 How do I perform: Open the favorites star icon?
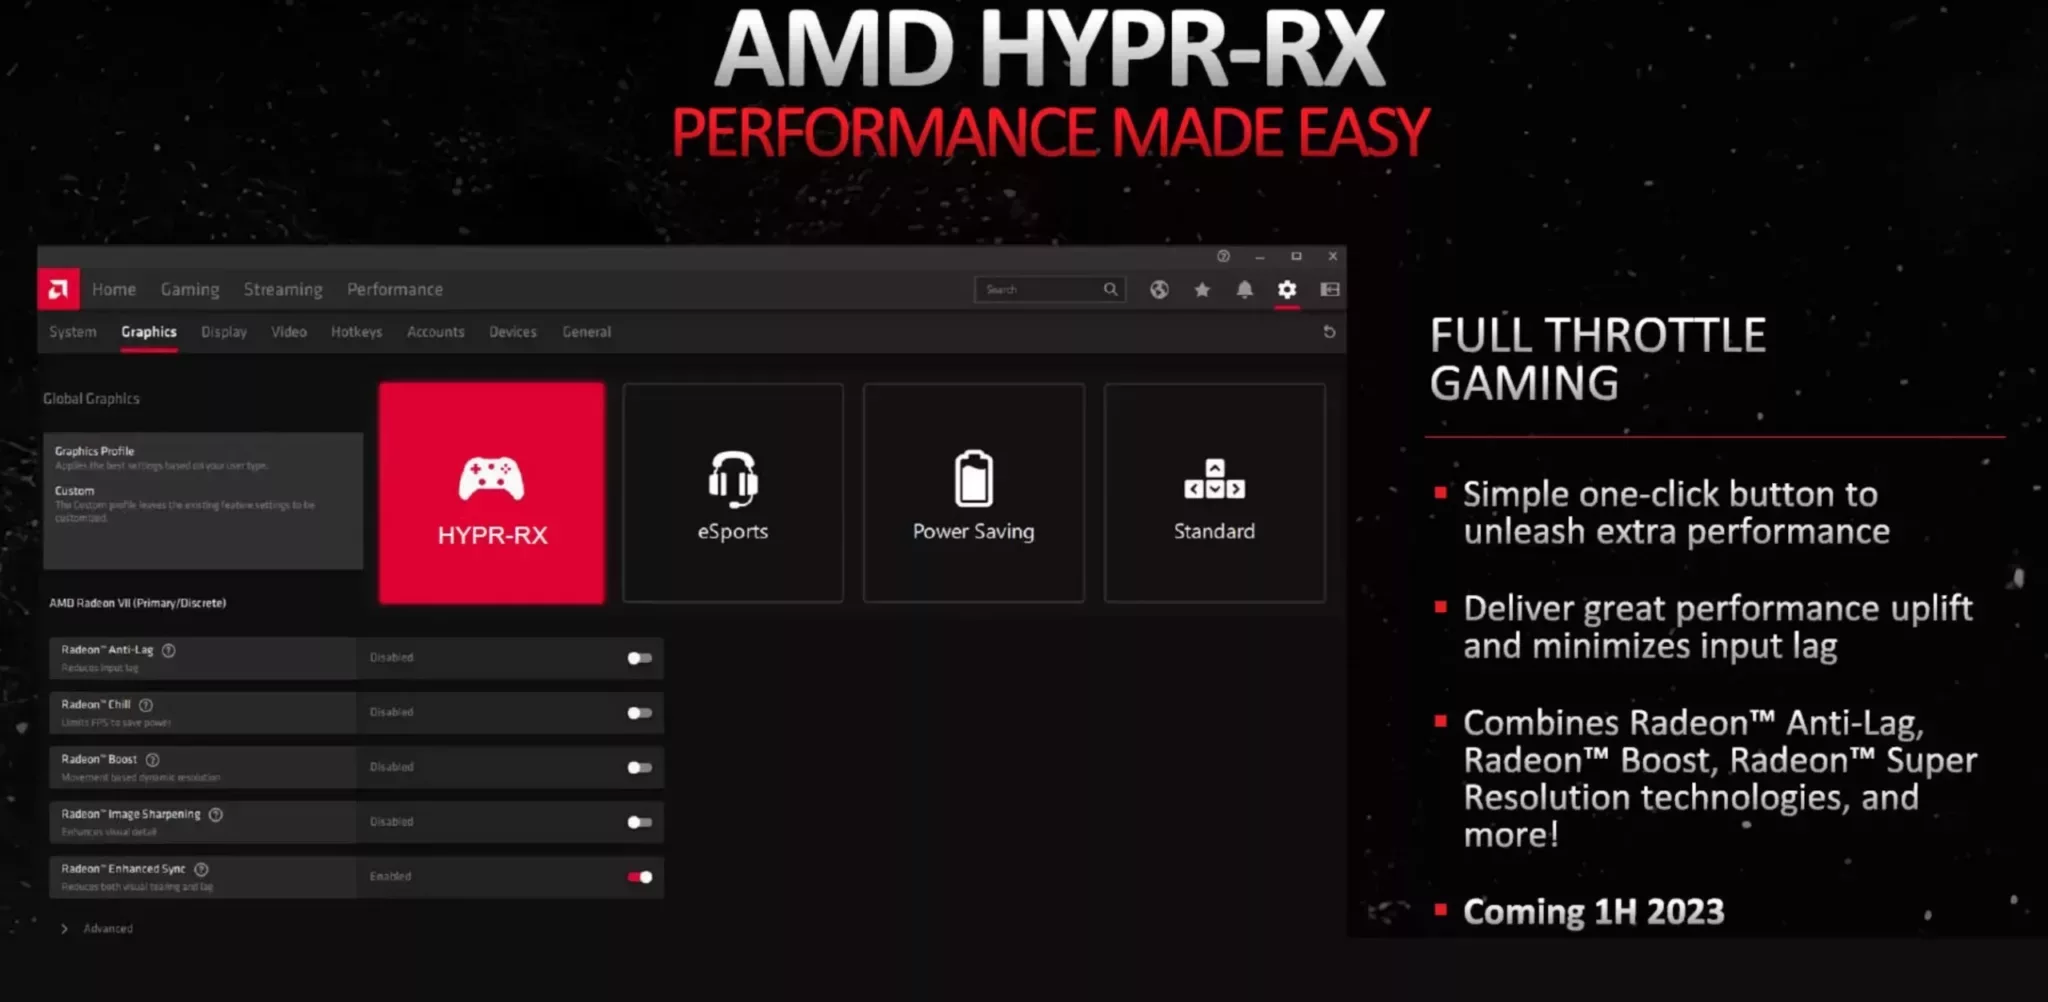(x=1202, y=290)
